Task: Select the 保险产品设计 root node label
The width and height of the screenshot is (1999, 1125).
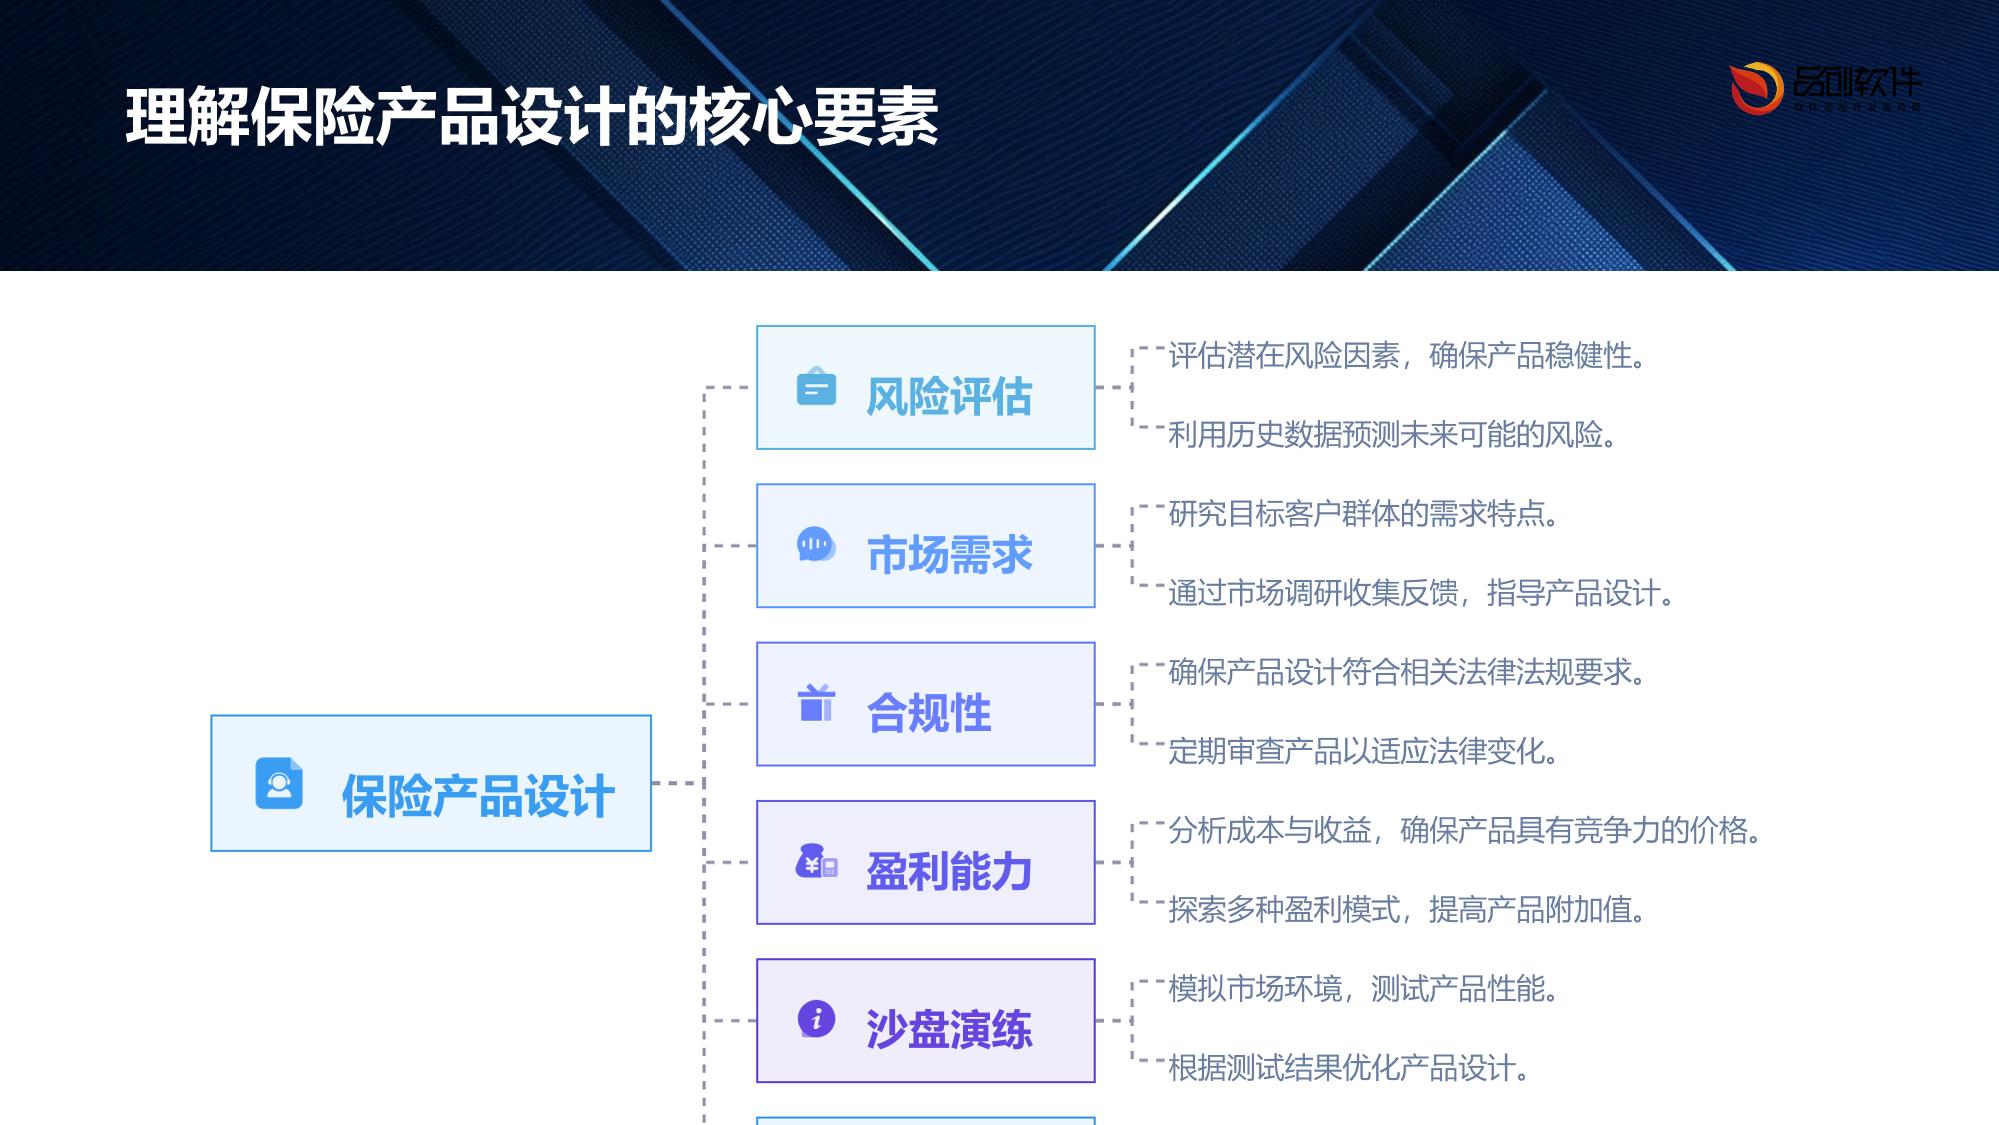Action: point(478,797)
